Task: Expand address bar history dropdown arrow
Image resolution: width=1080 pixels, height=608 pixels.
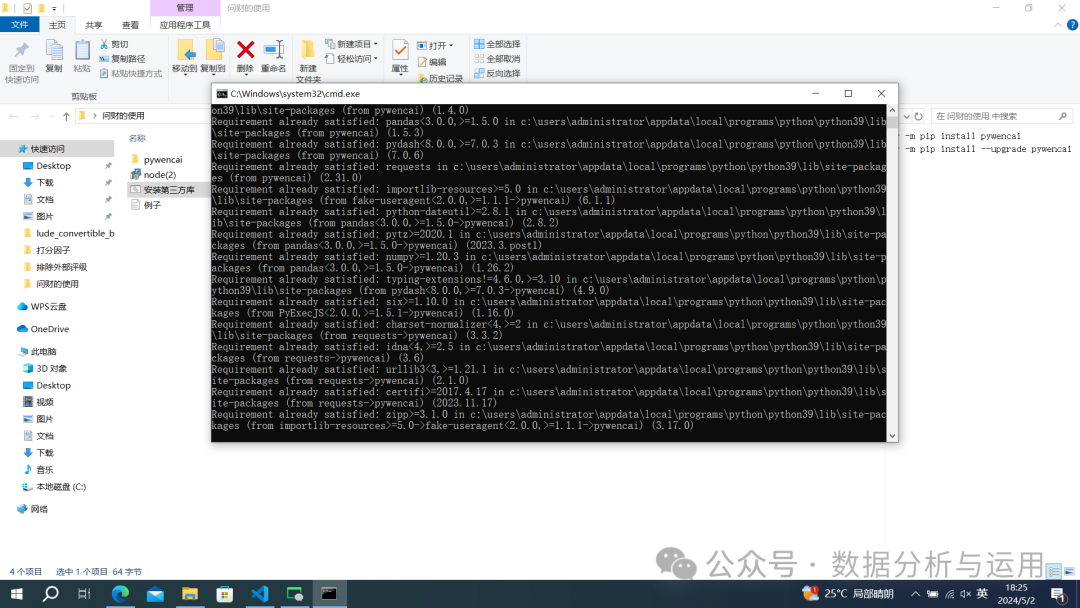Action: 906,116
